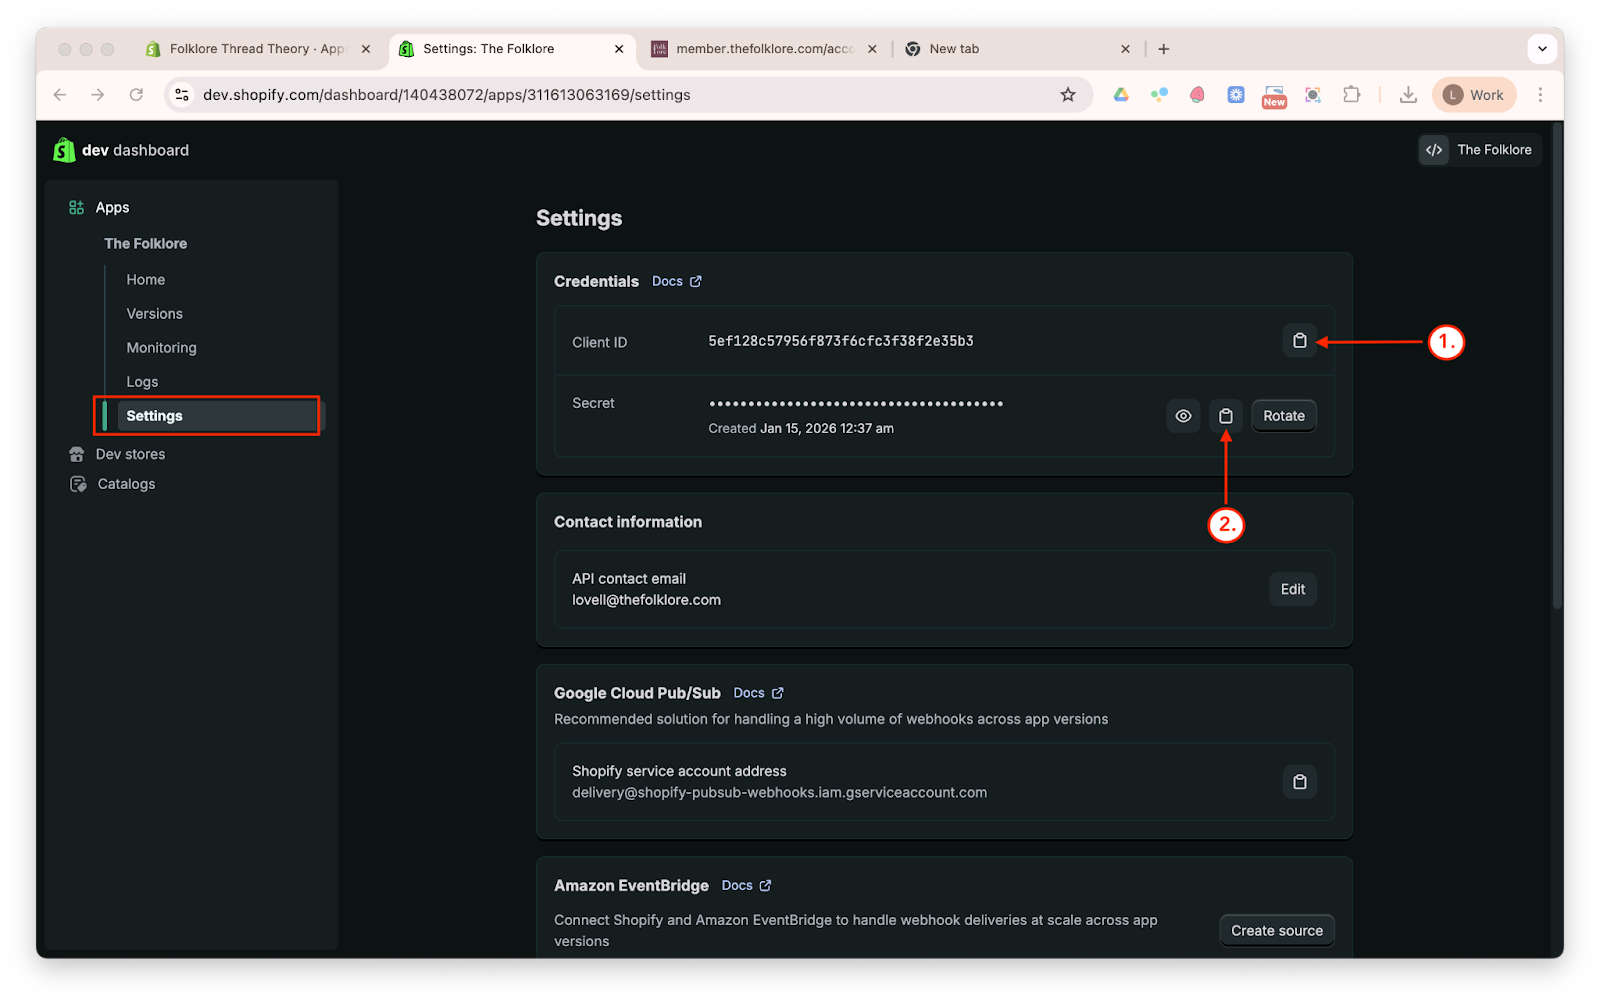
Task: Bookmark this page with the star icon
Action: [x=1068, y=95]
